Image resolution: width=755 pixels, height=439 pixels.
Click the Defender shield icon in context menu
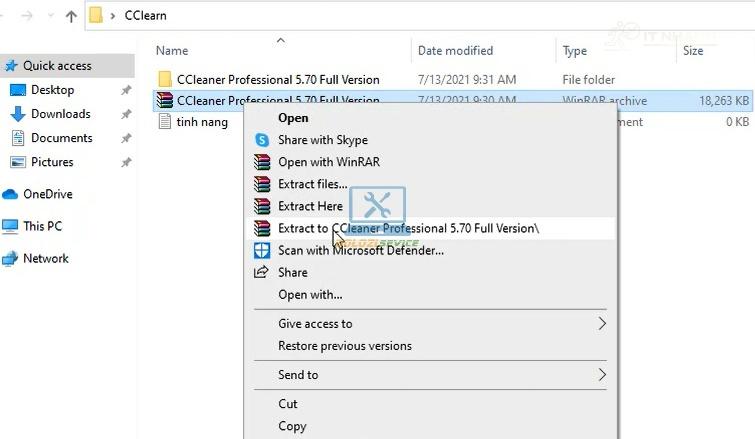point(262,251)
